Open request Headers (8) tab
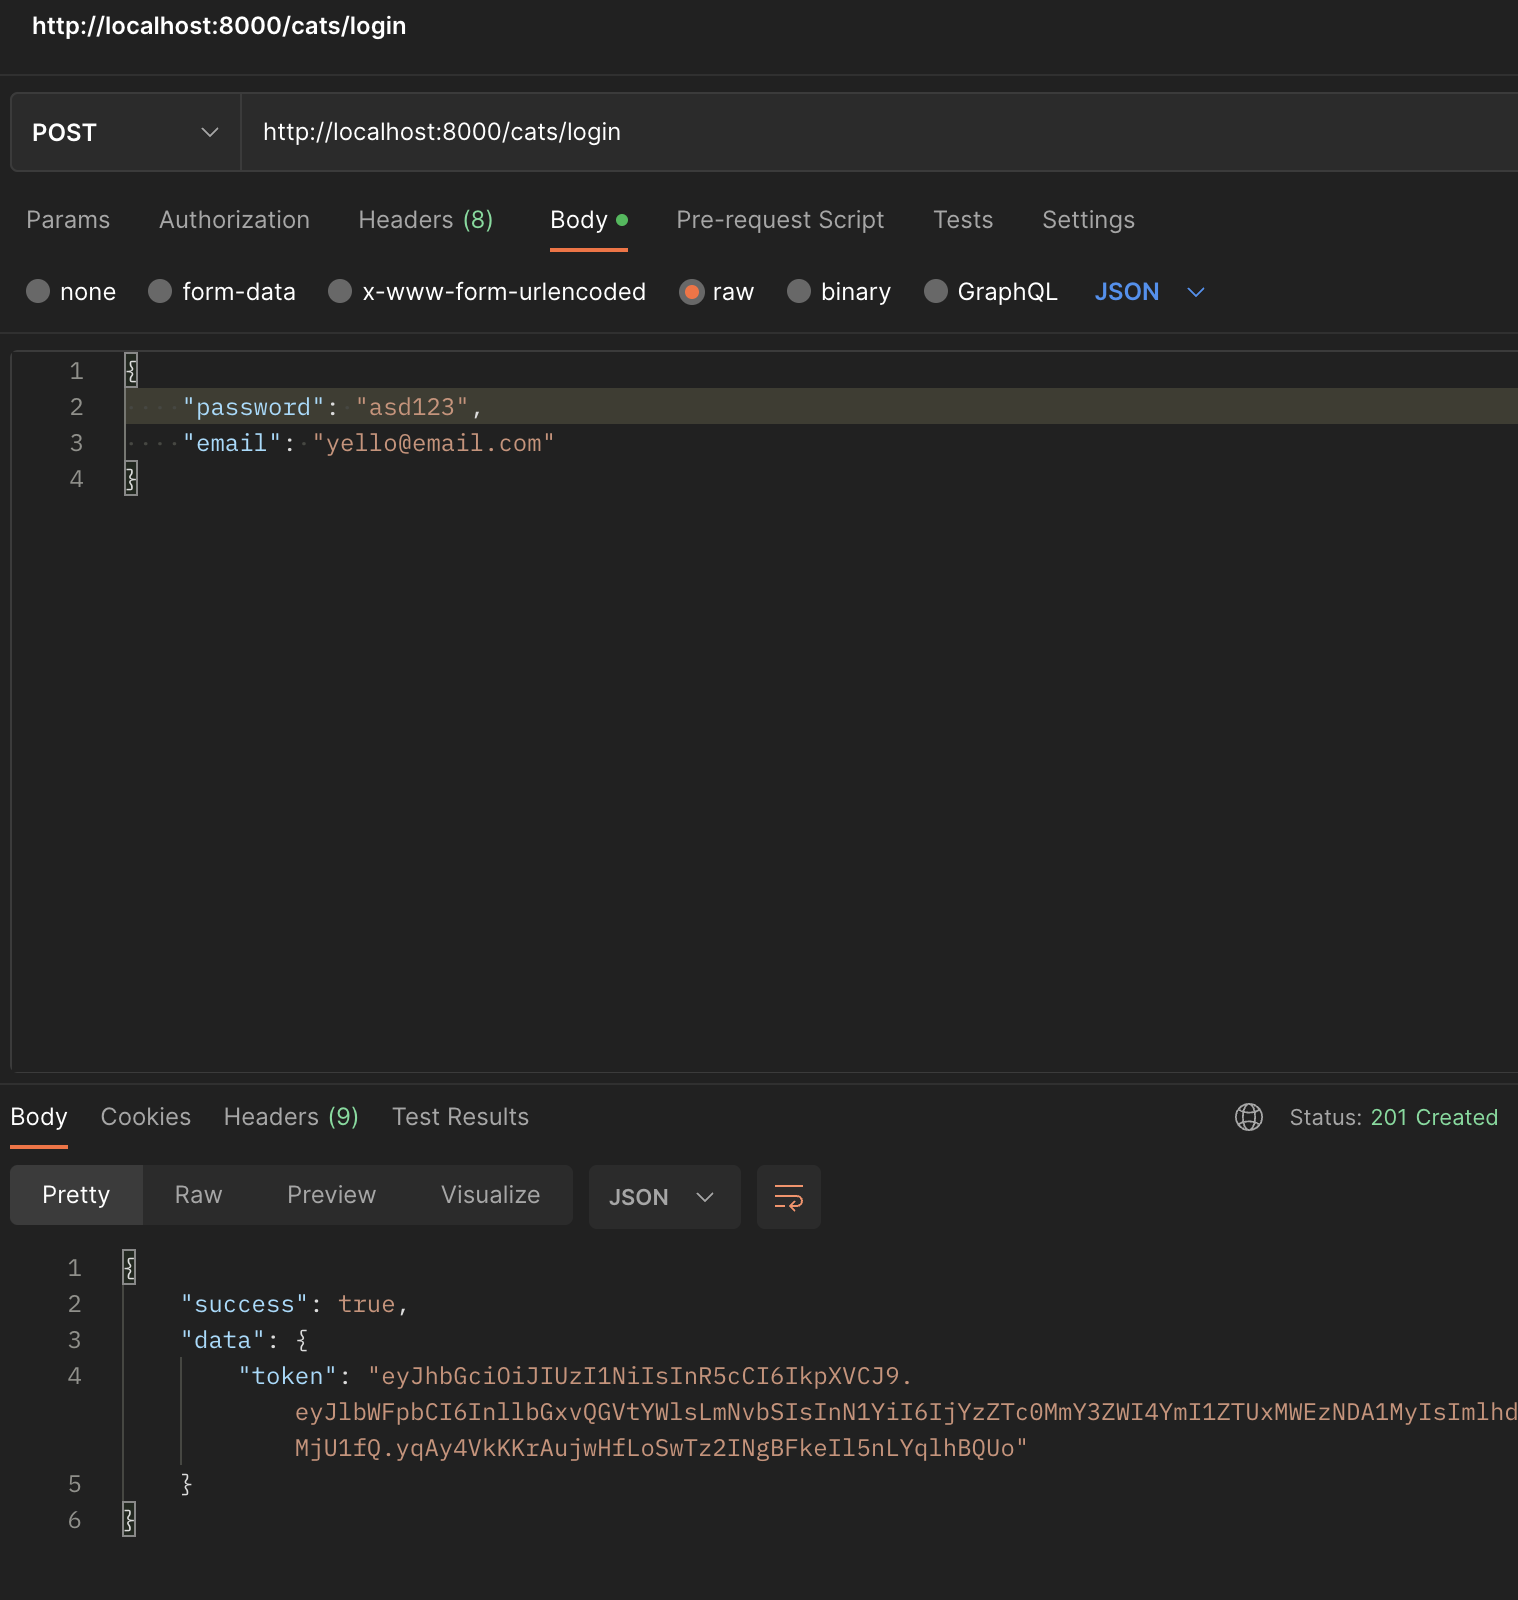This screenshot has width=1518, height=1600. coord(426,220)
